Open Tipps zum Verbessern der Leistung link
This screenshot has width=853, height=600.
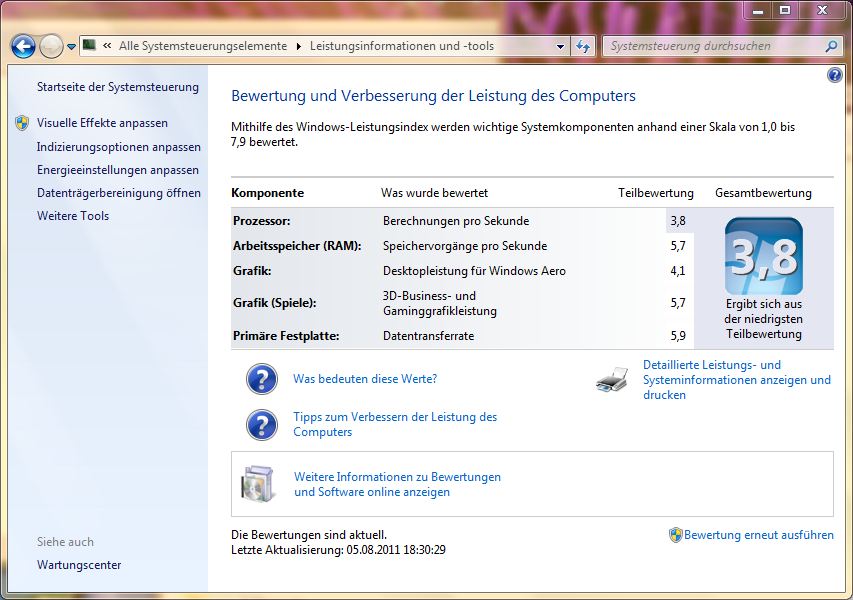coord(395,424)
